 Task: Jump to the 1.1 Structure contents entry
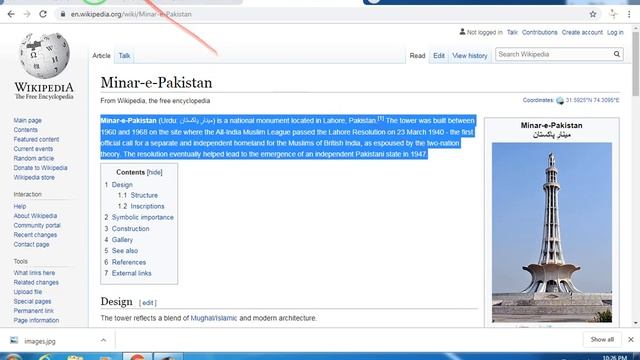click(144, 195)
